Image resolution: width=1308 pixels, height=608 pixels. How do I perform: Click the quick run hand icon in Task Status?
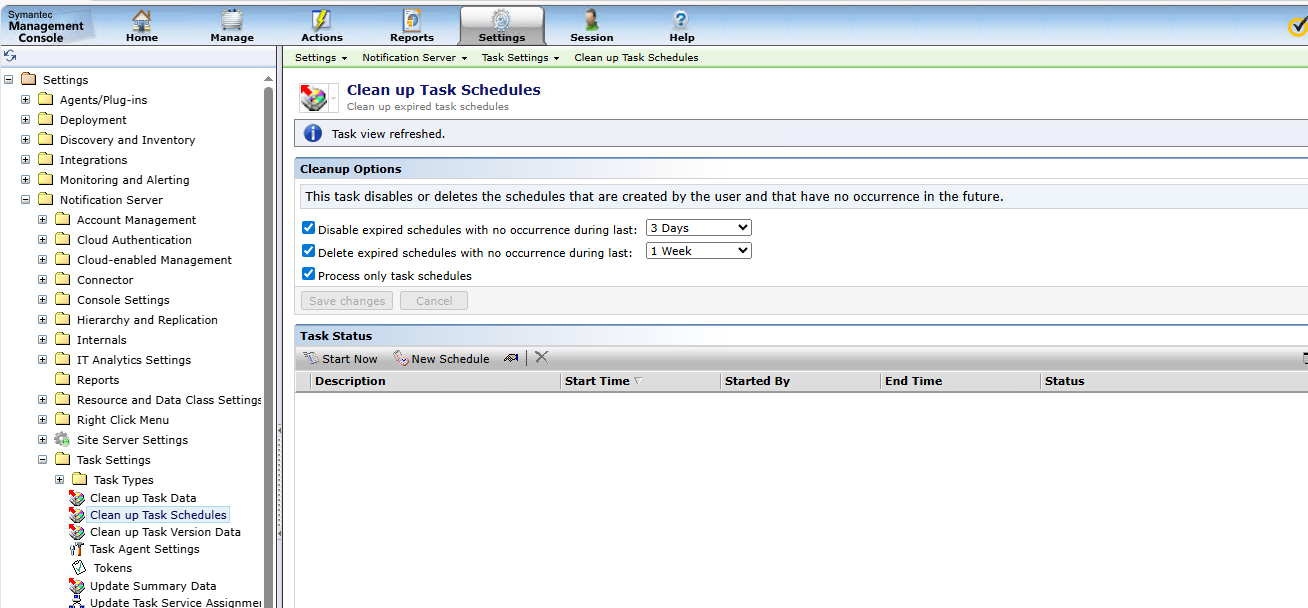click(x=511, y=358)
